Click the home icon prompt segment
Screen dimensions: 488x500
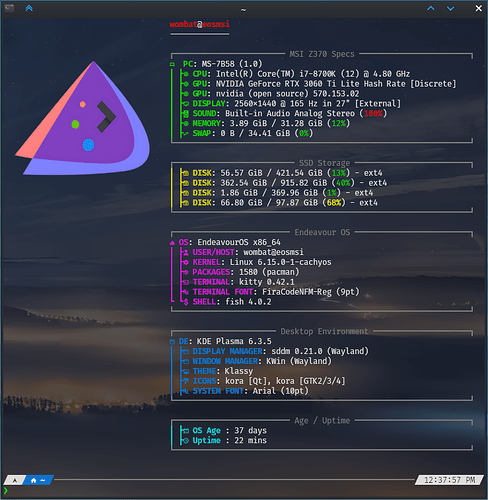point(37,480)
